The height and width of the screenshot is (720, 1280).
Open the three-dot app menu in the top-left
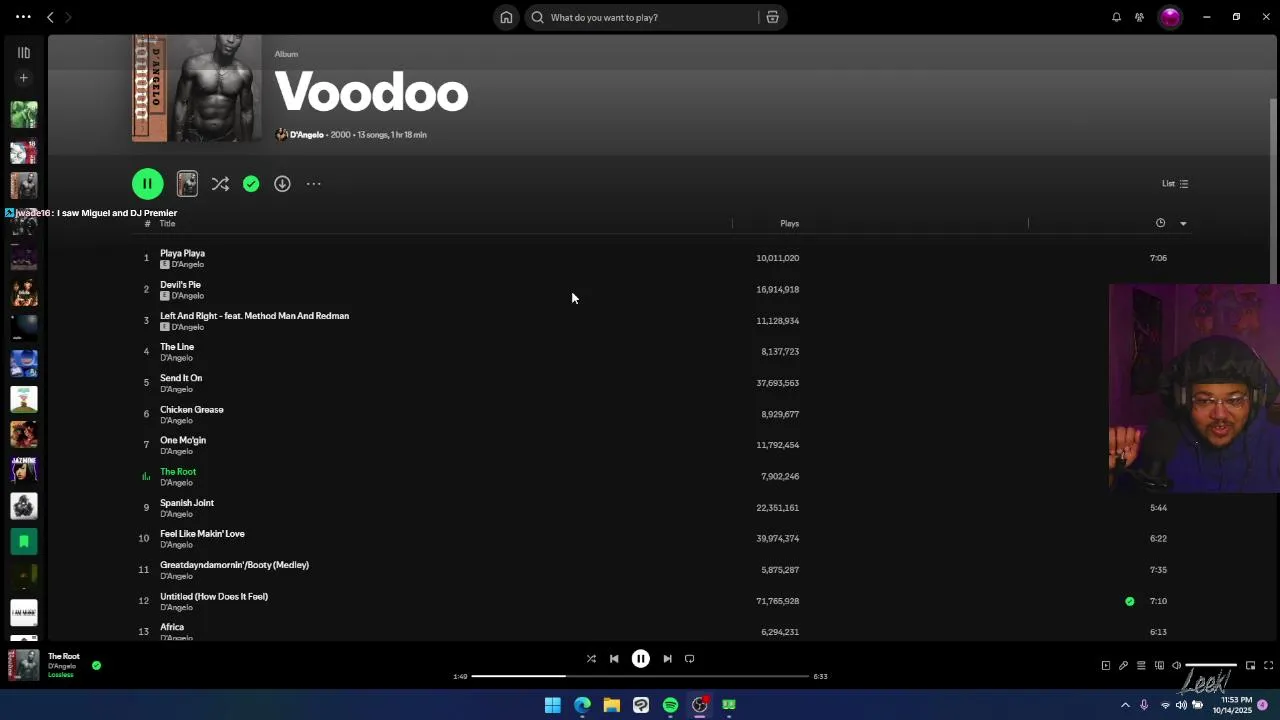[x=23, y=17]
